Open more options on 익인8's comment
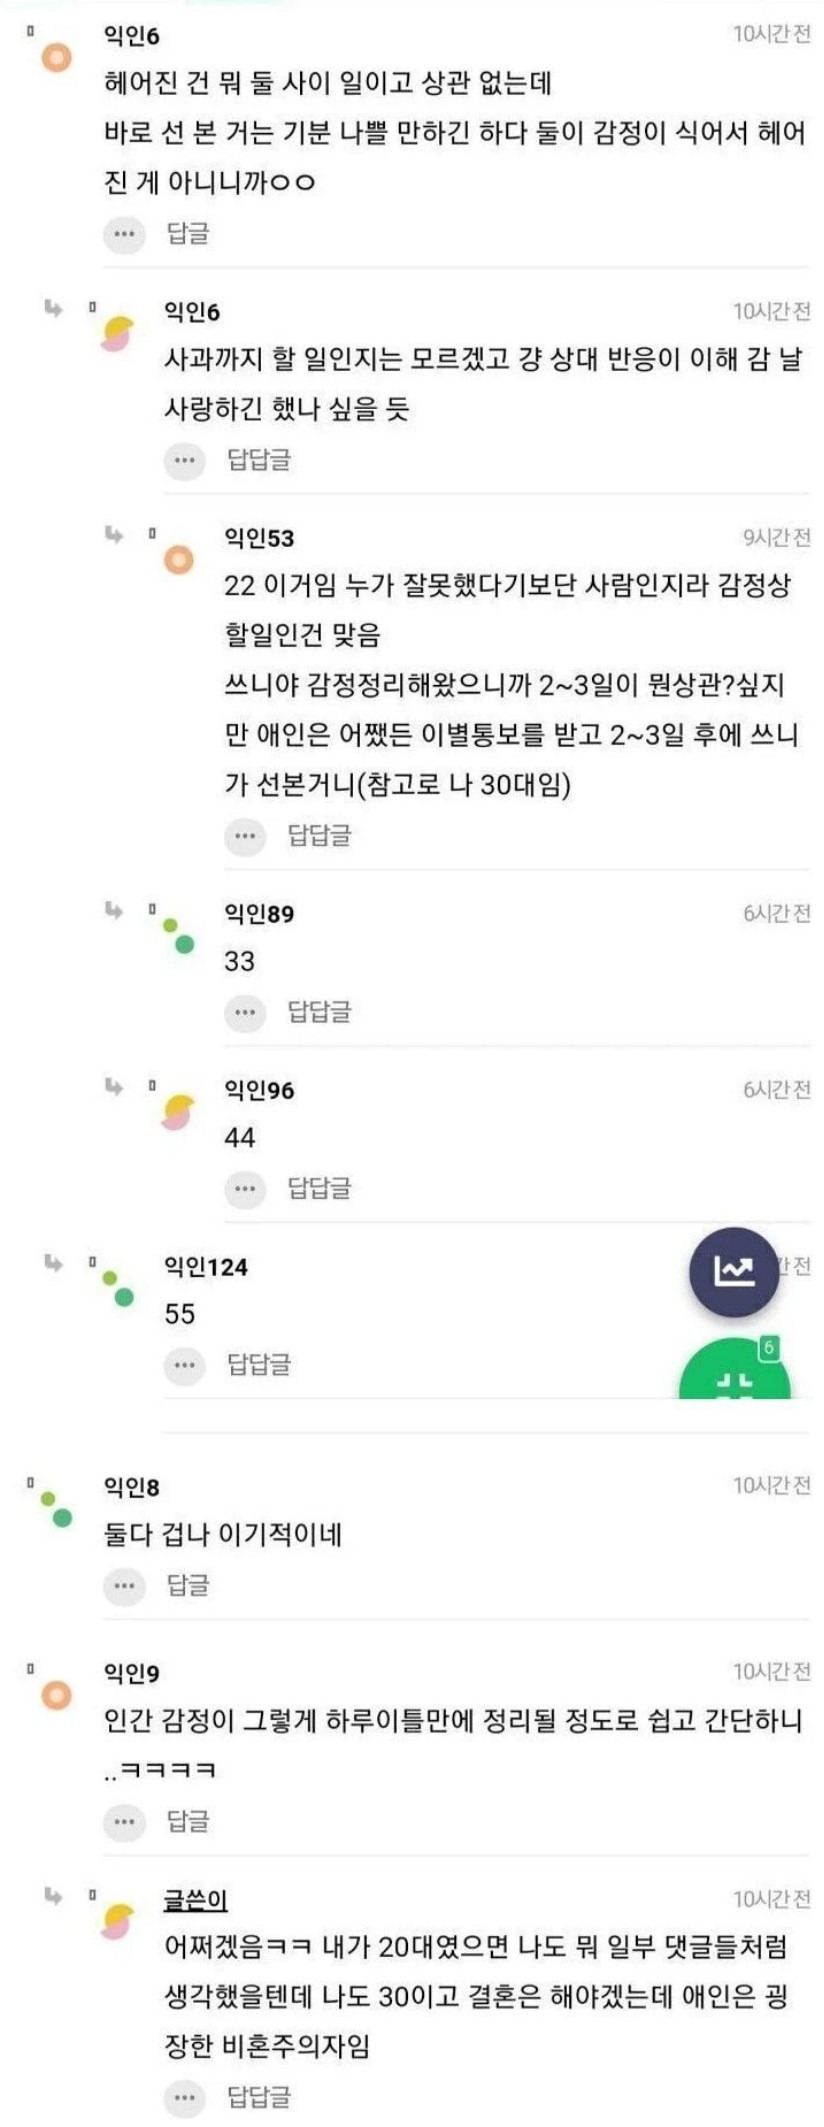824x2127 pixels. 124,1585
